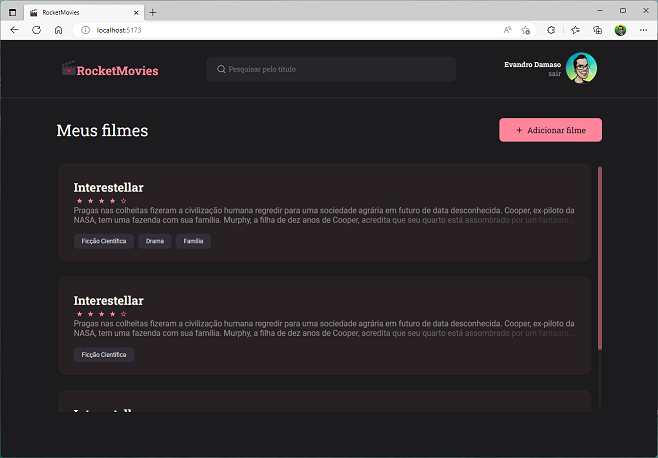Click the RocketMovies brand title

[118, 71]
